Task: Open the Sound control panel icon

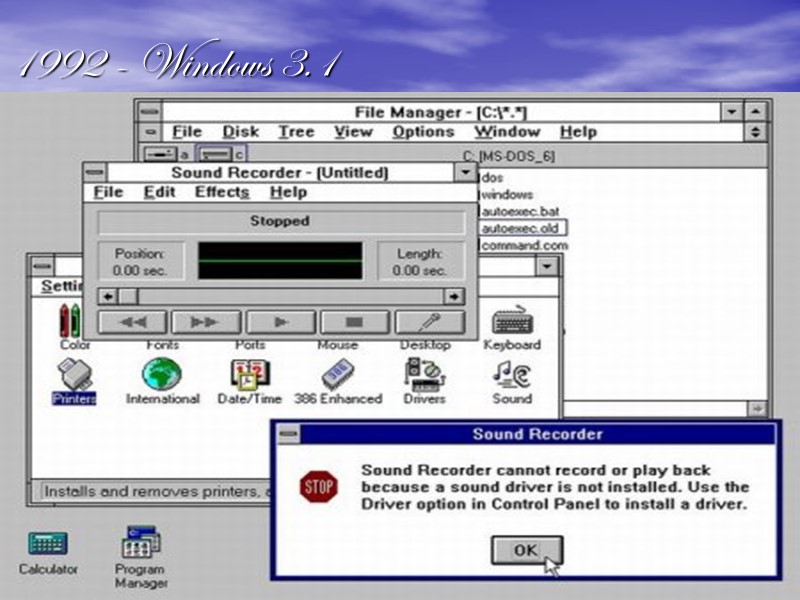Action: (512, 381)
